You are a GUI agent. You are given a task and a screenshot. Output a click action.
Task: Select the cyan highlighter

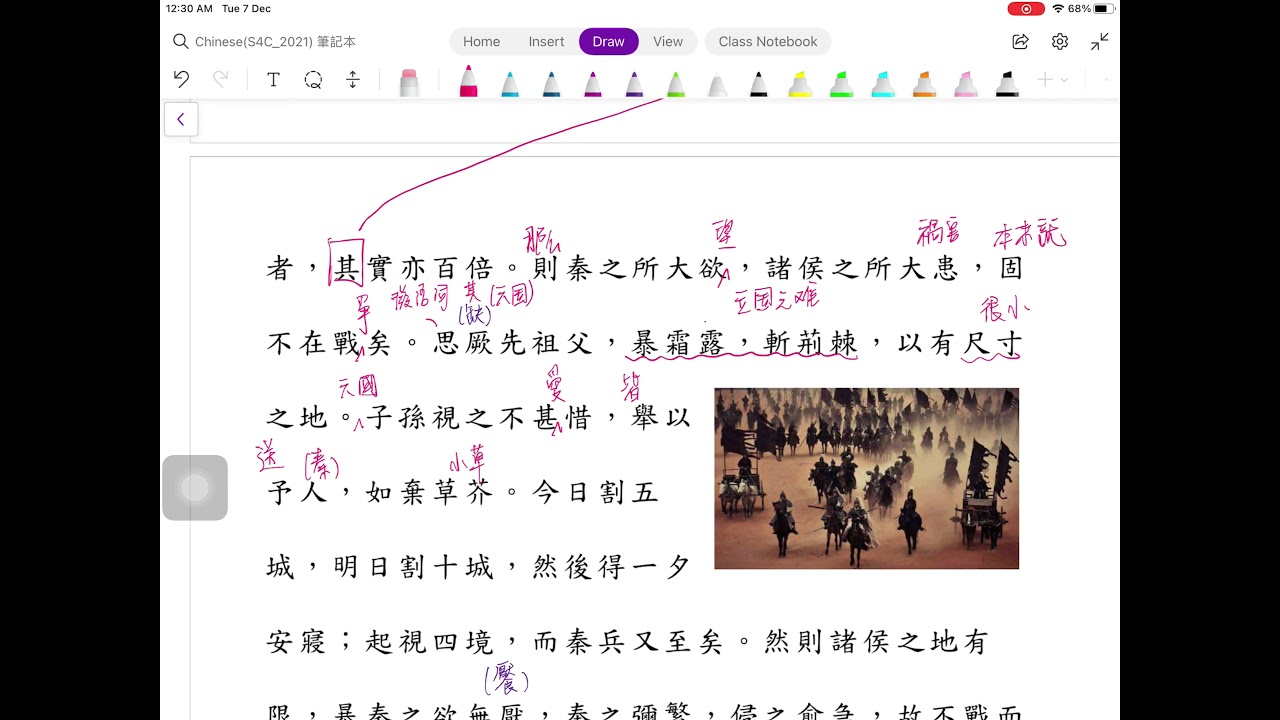[x=883, y=84]
